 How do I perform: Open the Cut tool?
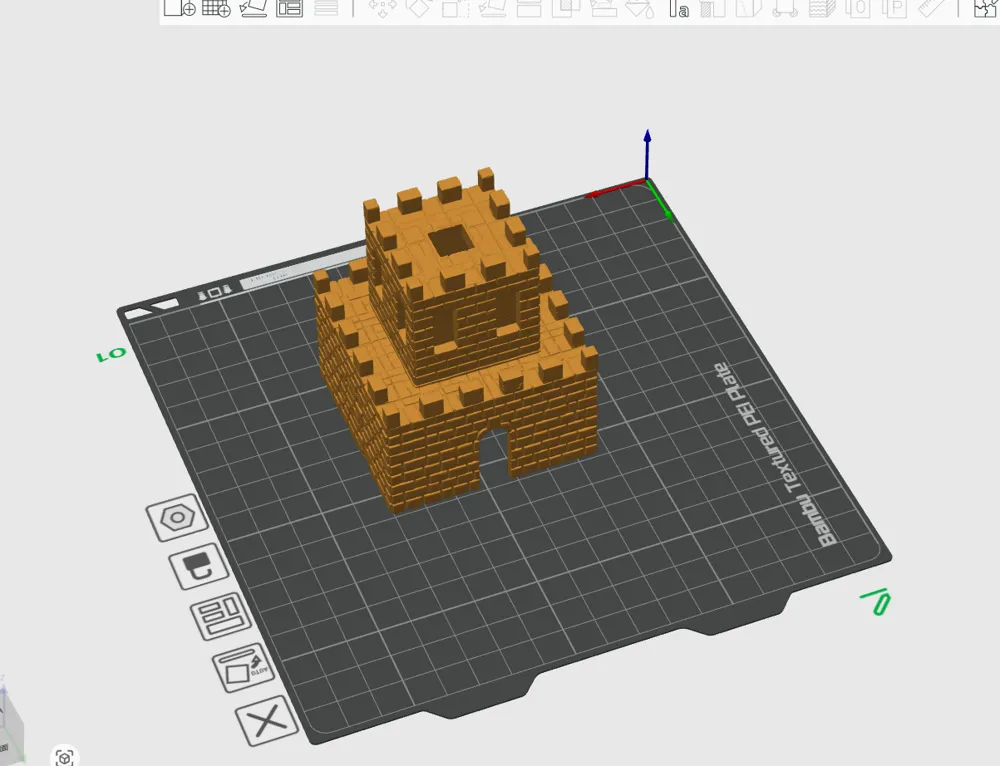[x=529, y=8]
